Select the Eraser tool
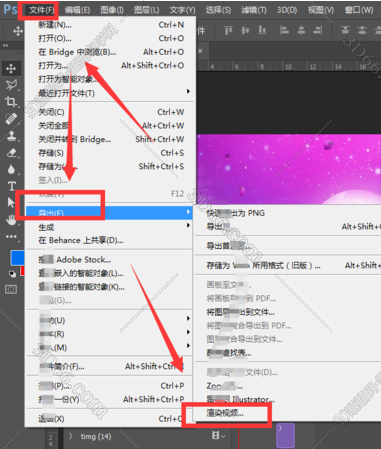 [x=11, y=153]
